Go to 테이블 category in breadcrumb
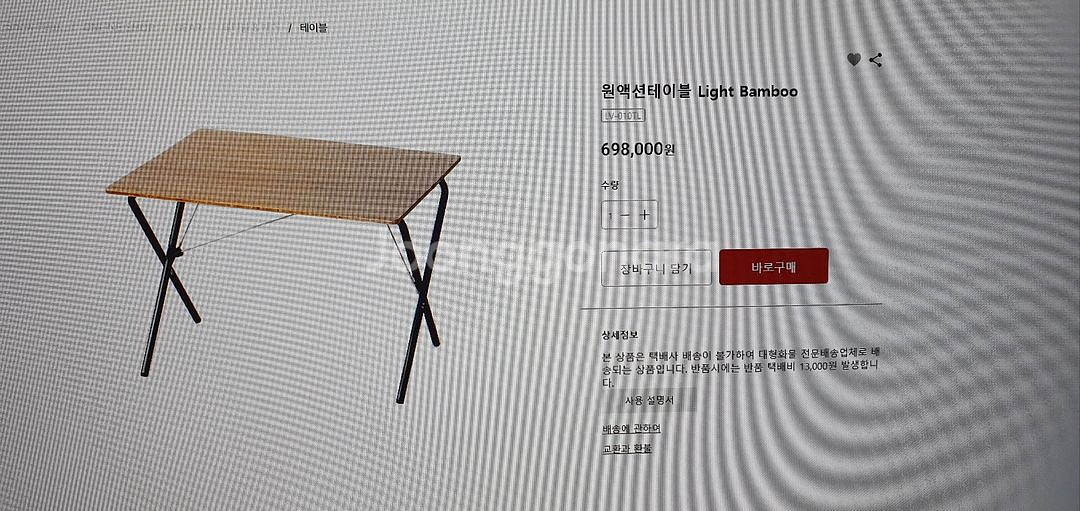1080x511 pixels. click(313, 28)
